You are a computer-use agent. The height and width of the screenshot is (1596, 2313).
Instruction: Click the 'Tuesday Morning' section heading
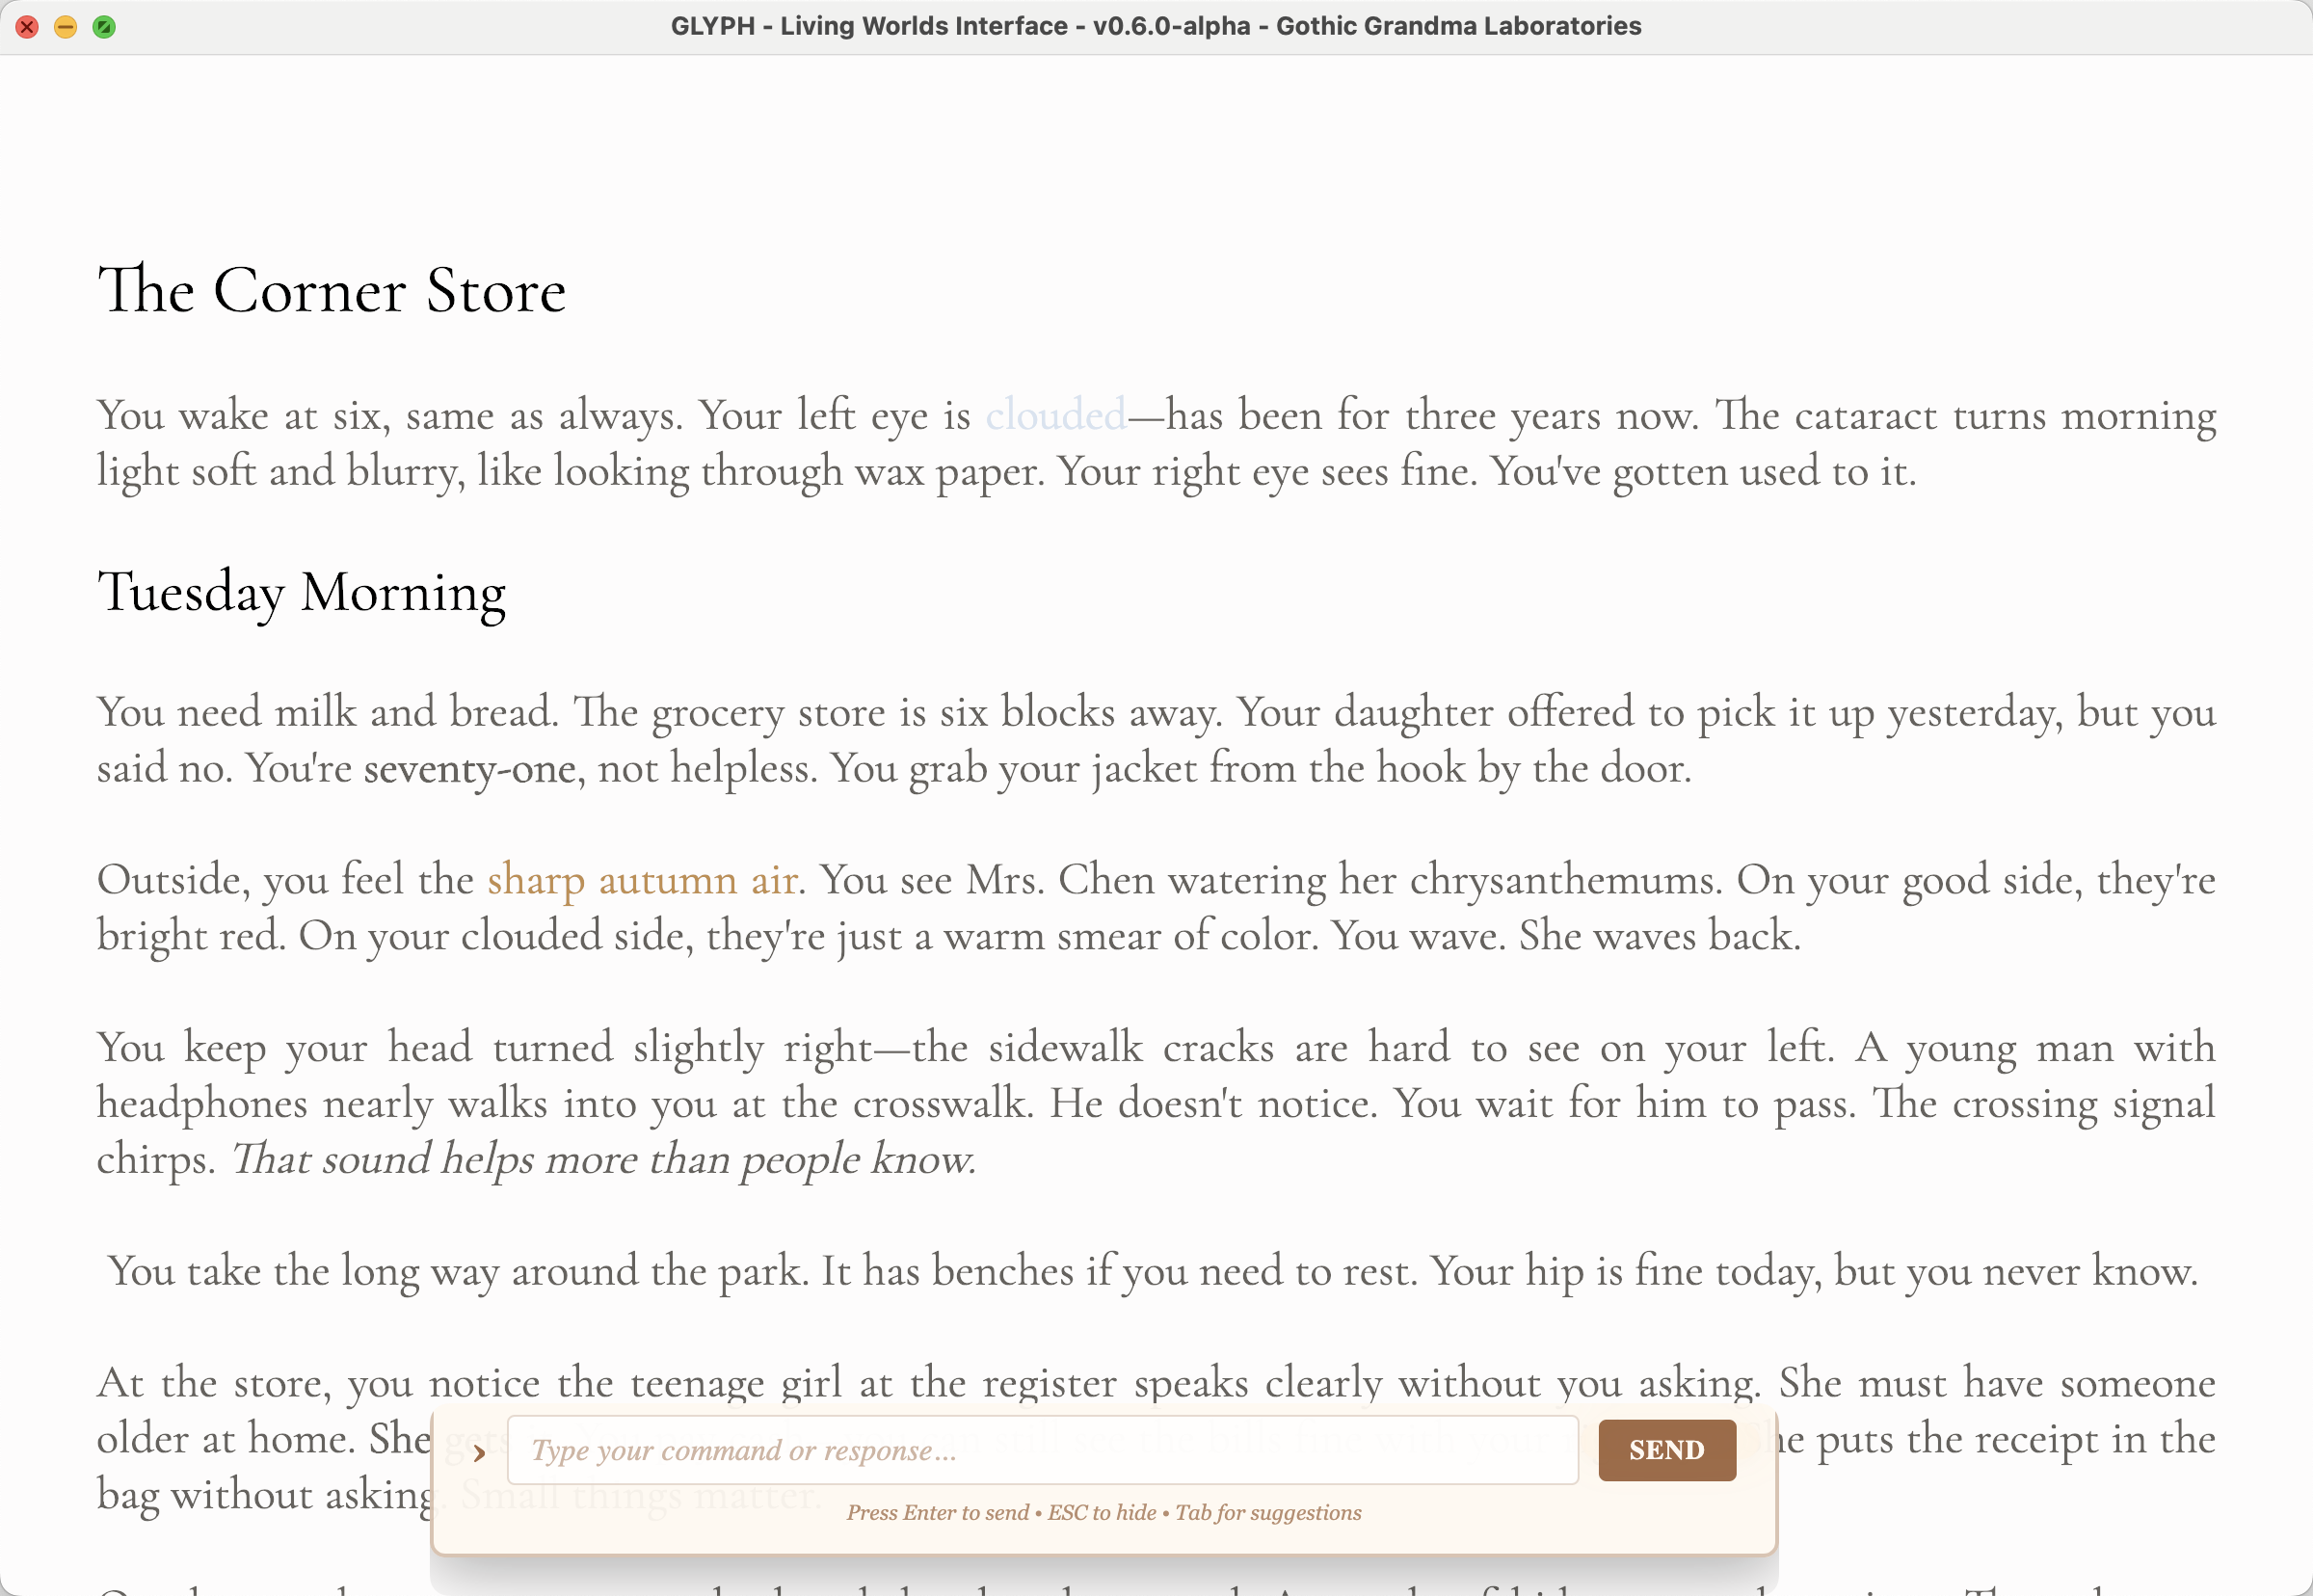(301, 592)
